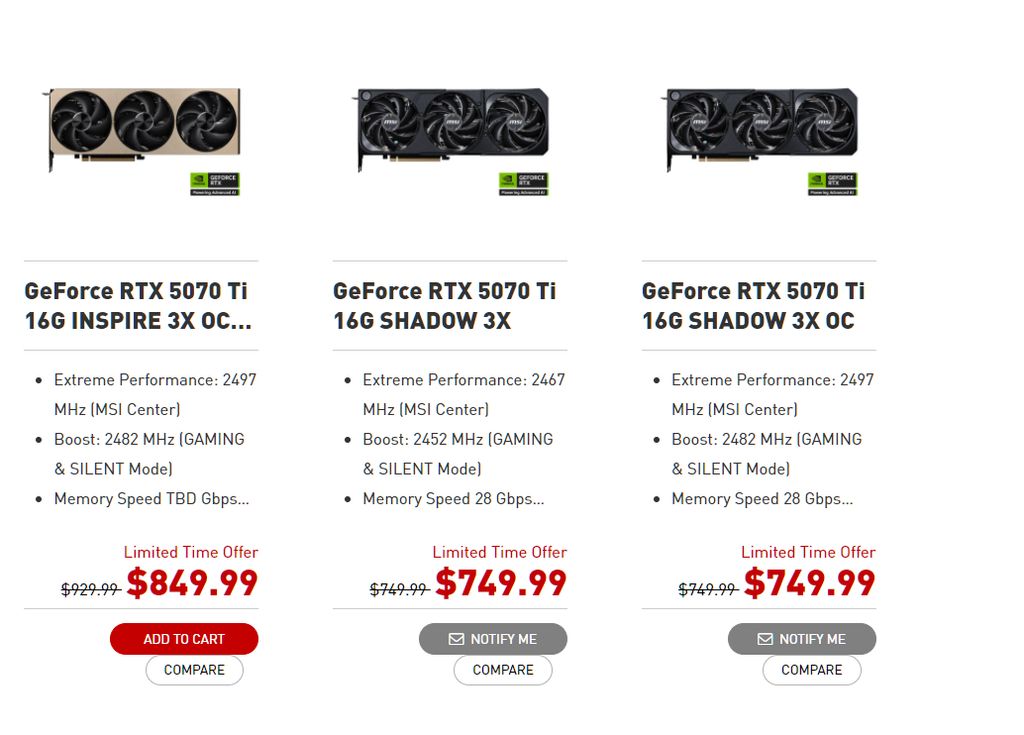Click NOTIFY ME for the SHADOW 3X card

coord(493,639)
